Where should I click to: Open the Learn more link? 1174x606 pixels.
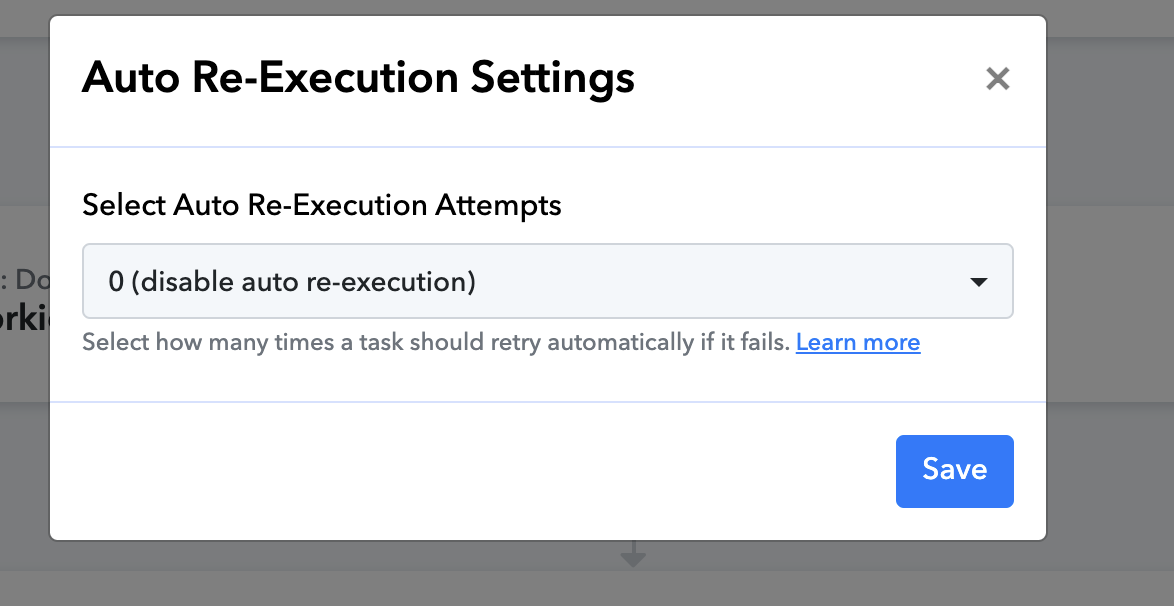[858, 342]
